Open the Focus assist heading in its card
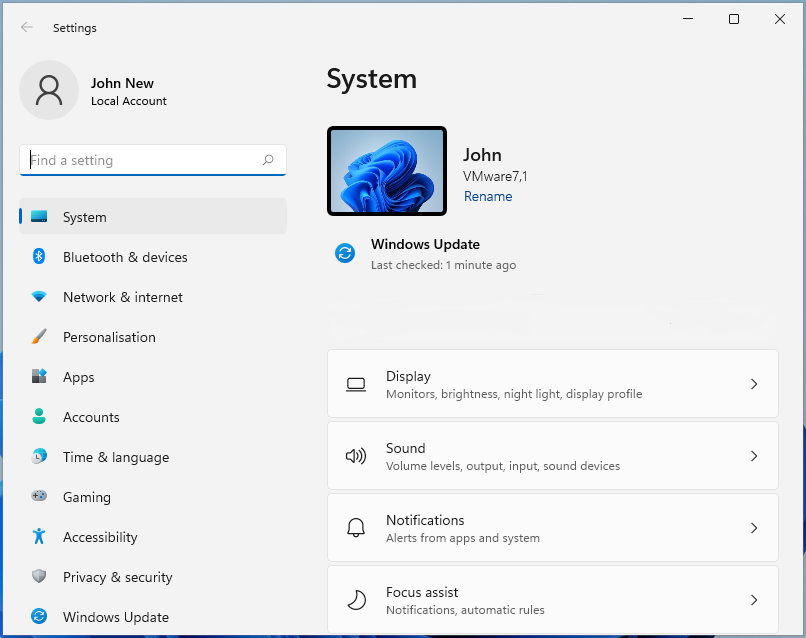The image size is (806, 638). click(x=422, y=592)
